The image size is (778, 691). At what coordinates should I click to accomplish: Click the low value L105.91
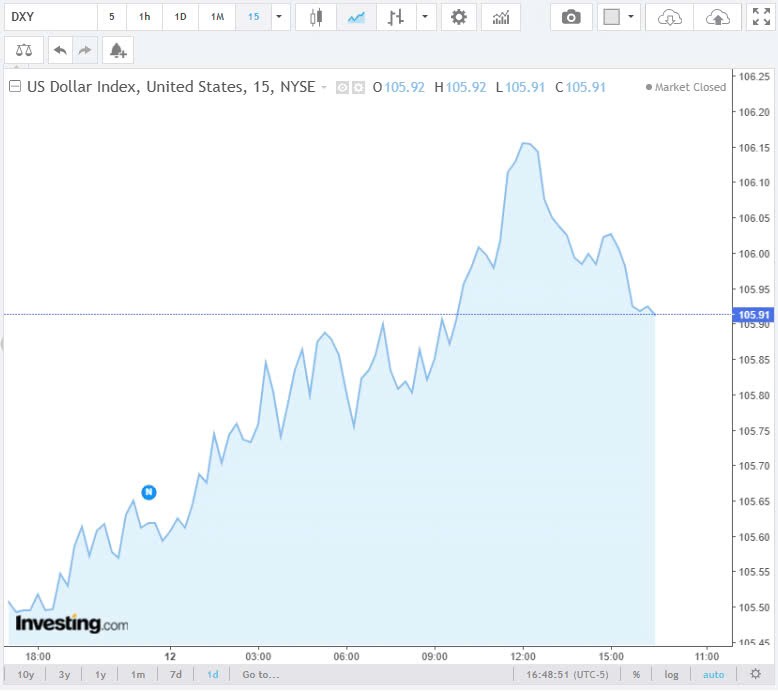tap(520, 87)
